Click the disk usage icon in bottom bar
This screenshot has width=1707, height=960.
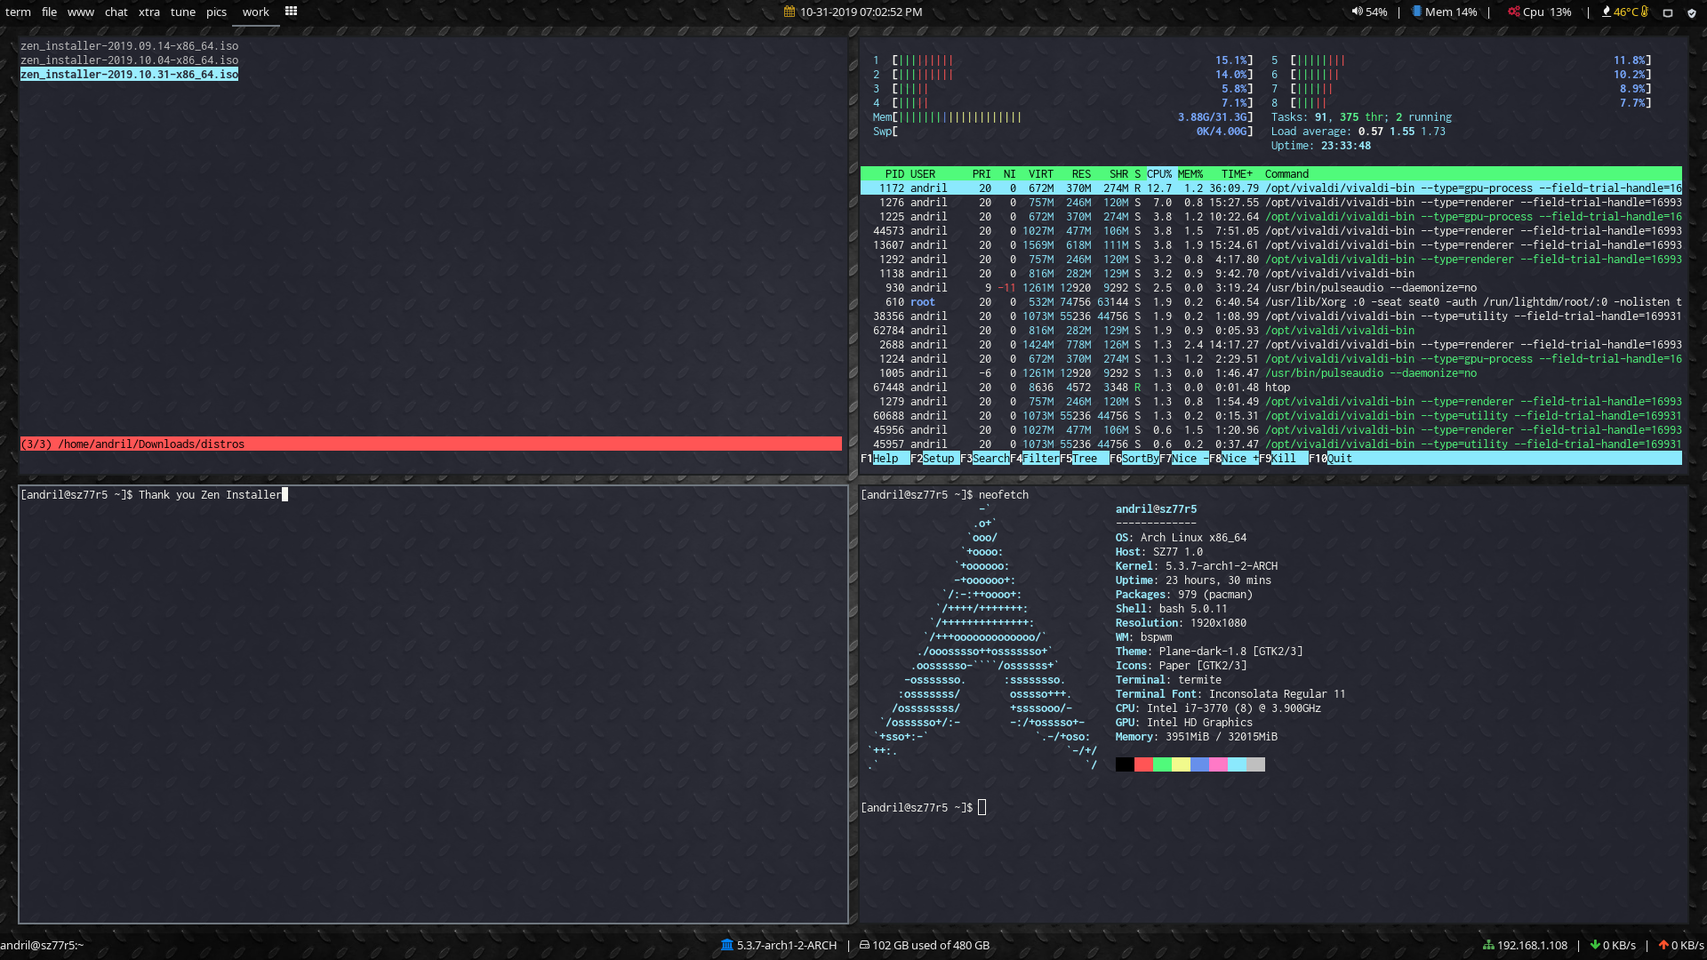coord(864,945)
